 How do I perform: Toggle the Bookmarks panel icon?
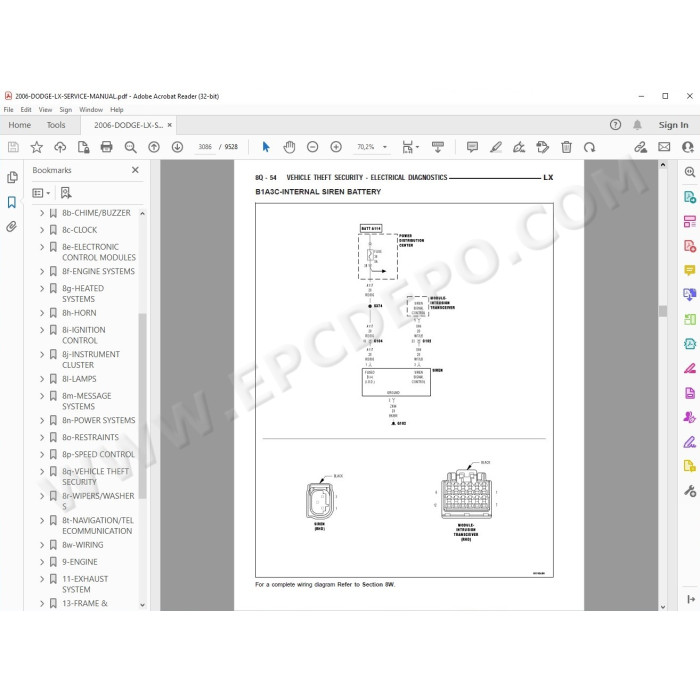[x=12, y=202]
